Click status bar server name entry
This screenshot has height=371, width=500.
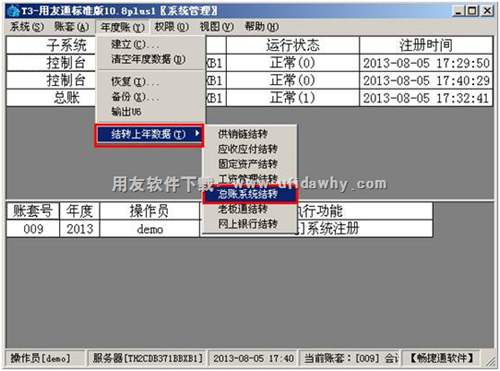pyautogui.click(x=147, y=358)
